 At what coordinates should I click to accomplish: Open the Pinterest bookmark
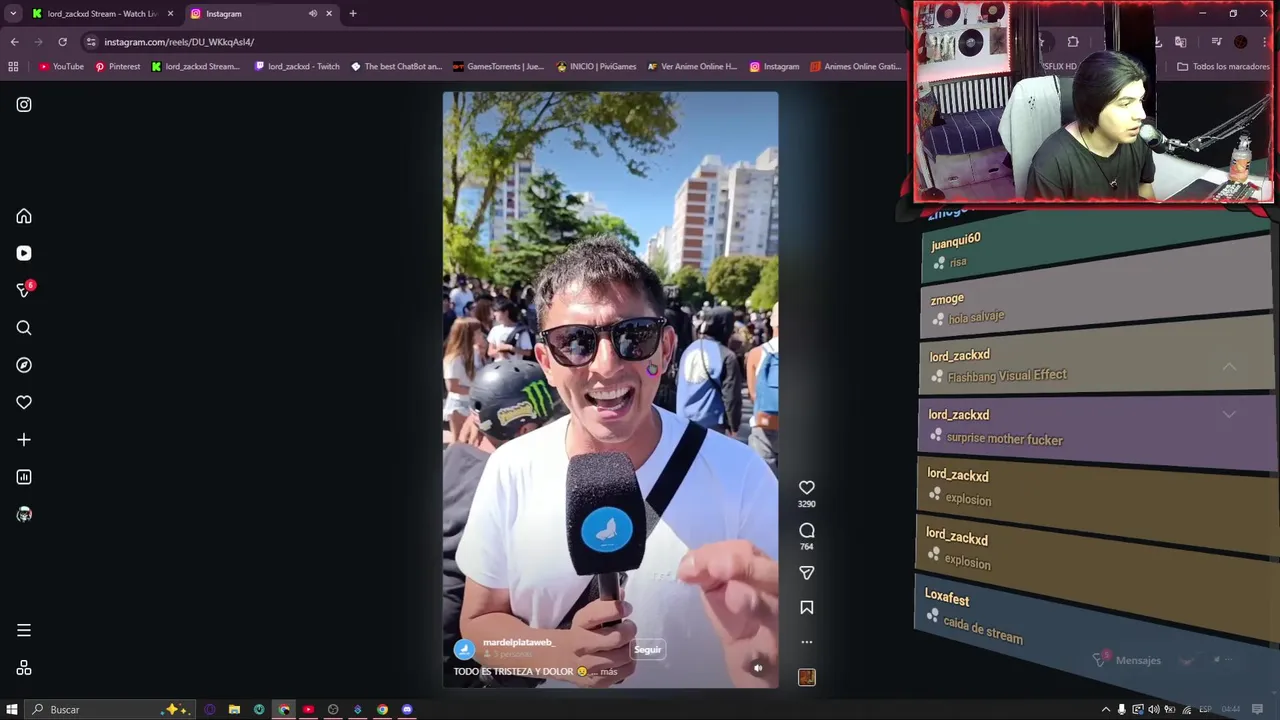[118, 67]
